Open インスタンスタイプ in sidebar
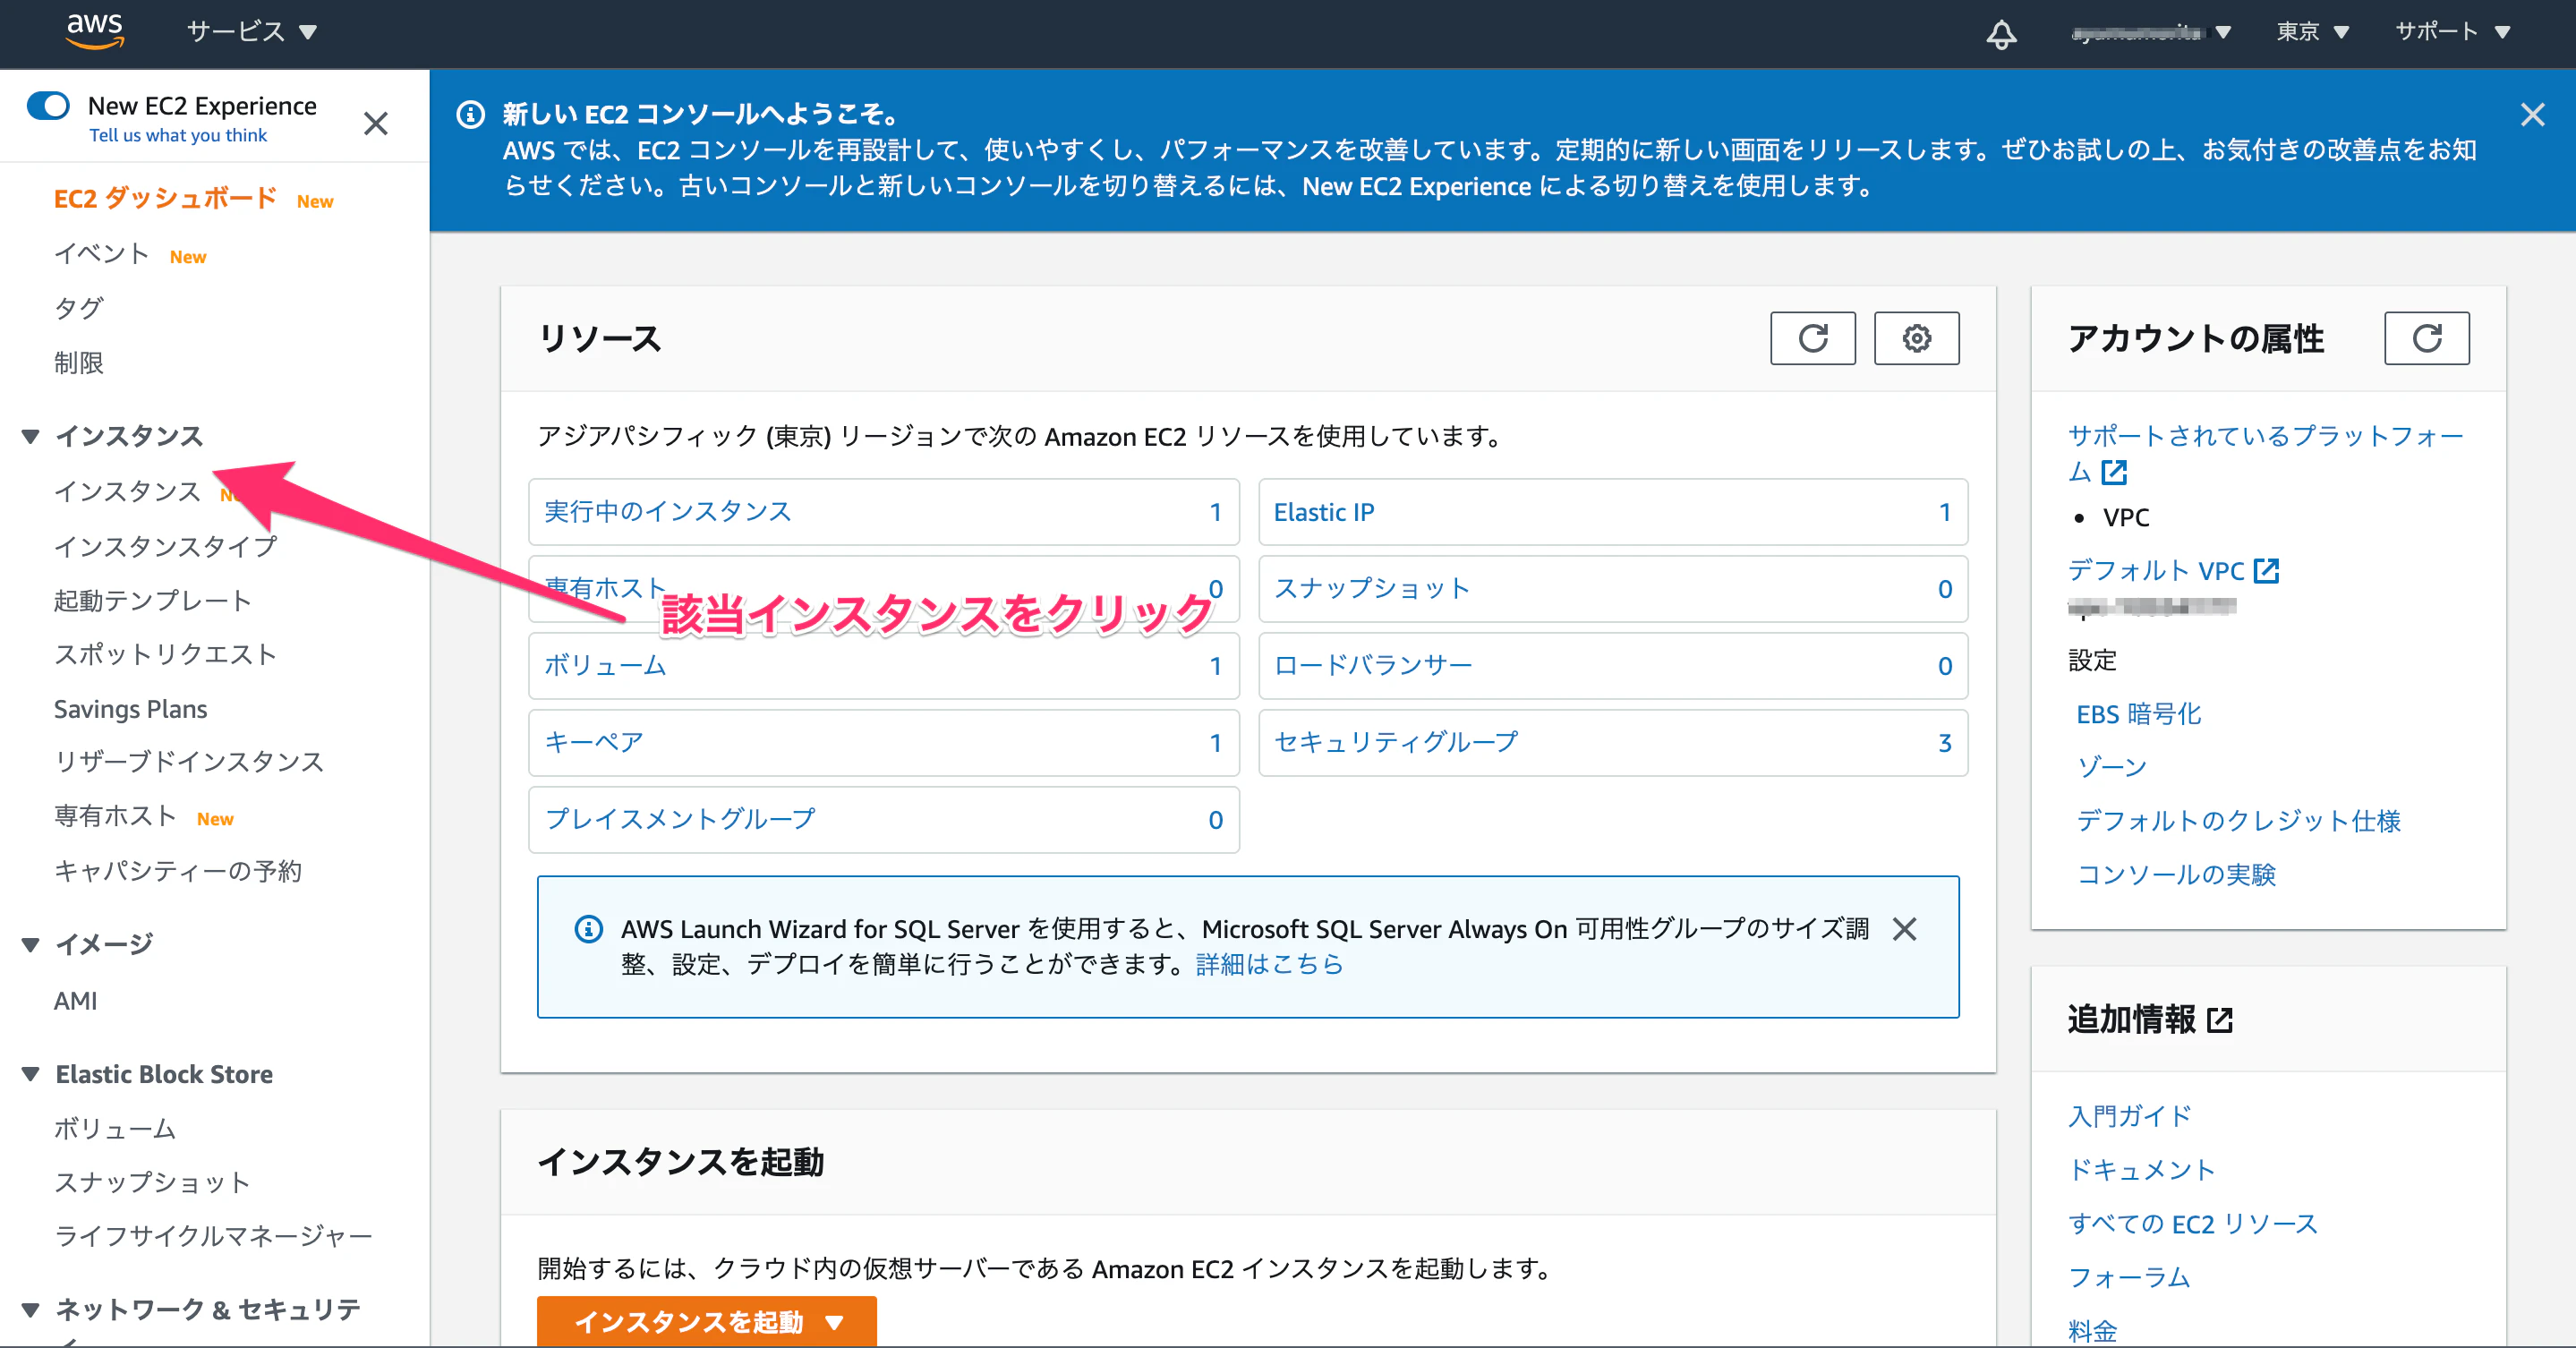This screenshot has width=2576, height=1348. click(x=165, y=546)
